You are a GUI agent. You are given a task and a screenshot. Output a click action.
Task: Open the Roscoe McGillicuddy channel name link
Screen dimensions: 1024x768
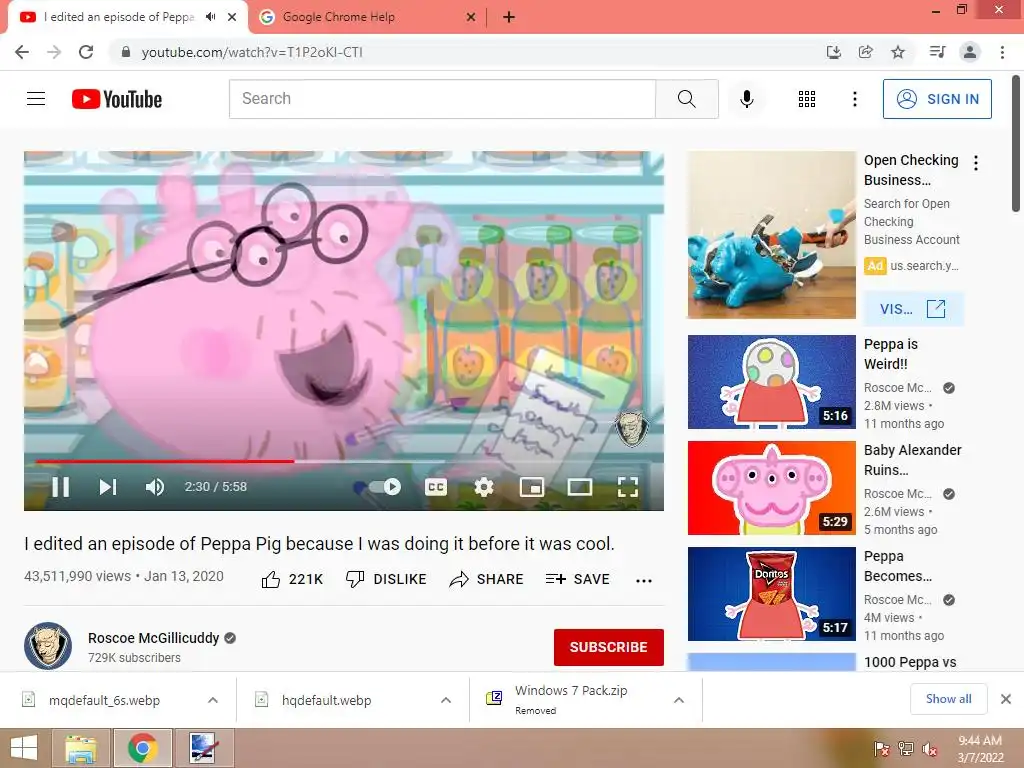(153, 638)
